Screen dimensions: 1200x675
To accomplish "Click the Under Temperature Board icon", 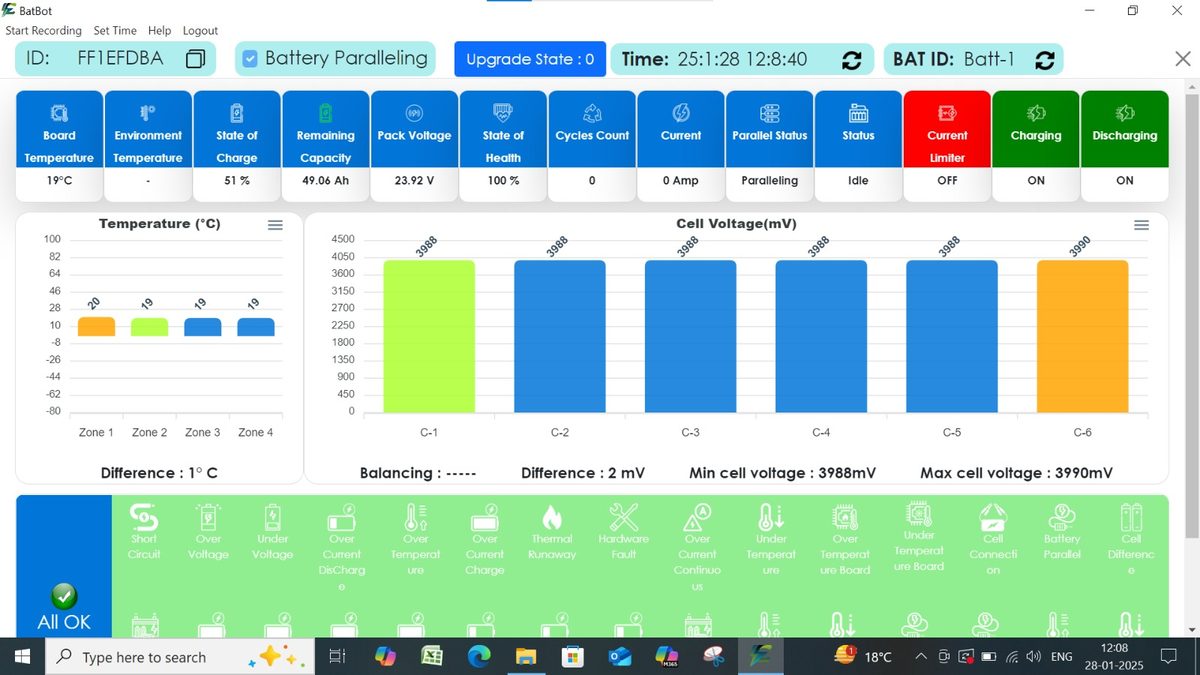I will [x=919, y=514].
